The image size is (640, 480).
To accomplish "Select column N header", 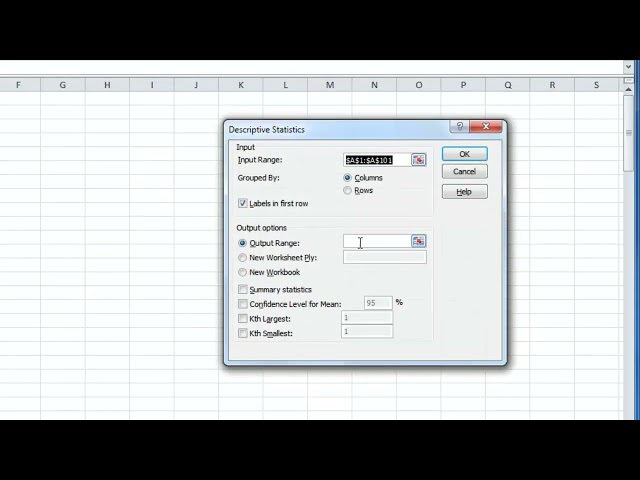I will point(374,85).
